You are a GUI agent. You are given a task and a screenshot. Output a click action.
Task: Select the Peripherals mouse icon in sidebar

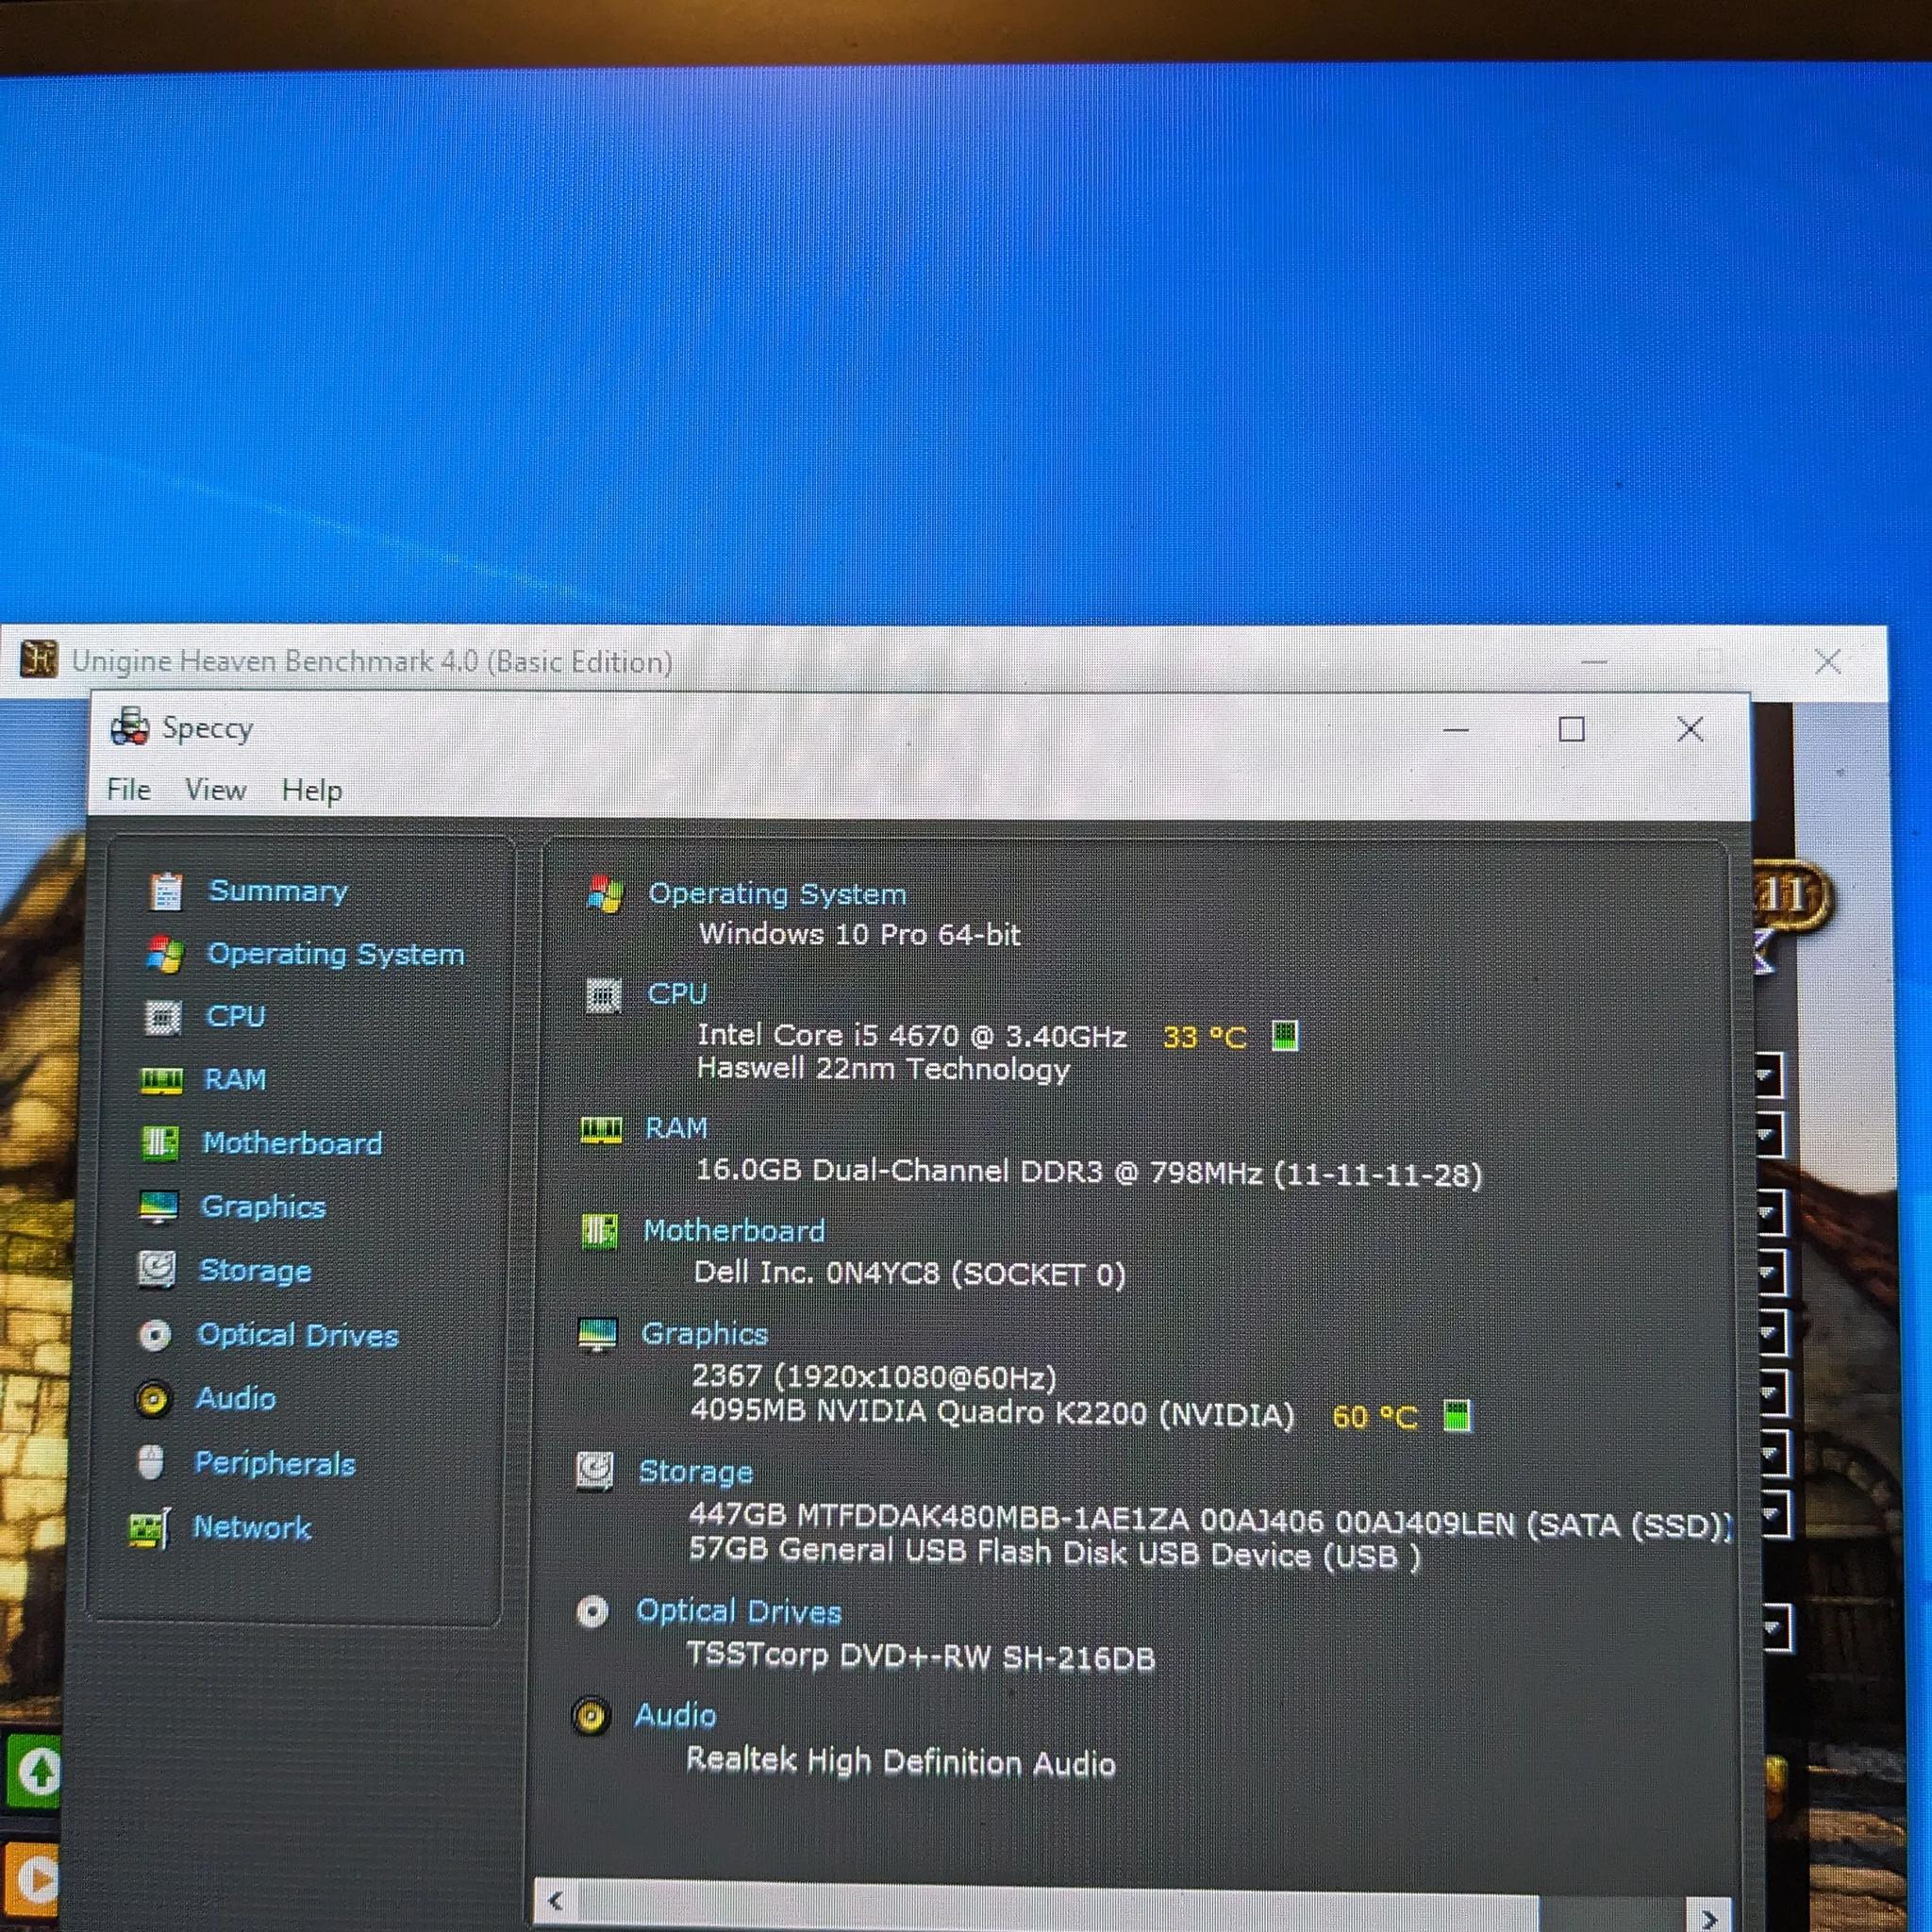[x=151, y=1463]
